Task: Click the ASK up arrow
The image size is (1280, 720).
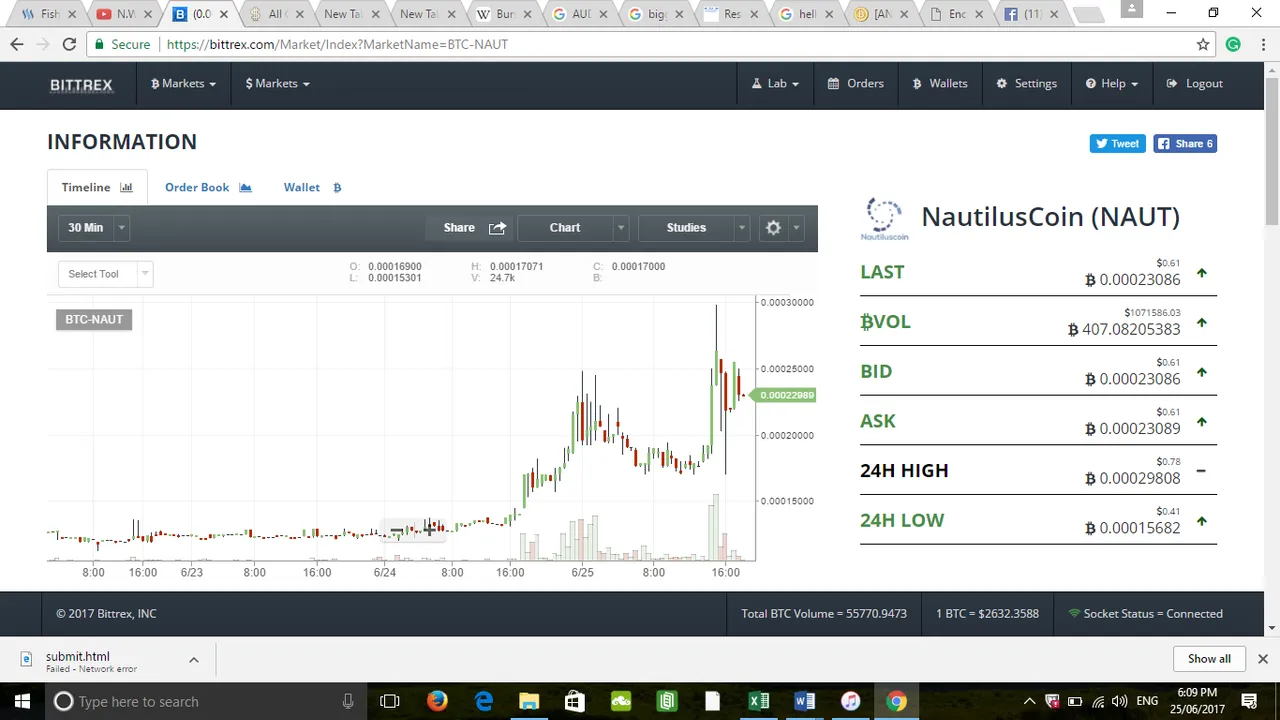Action: 1201,422
